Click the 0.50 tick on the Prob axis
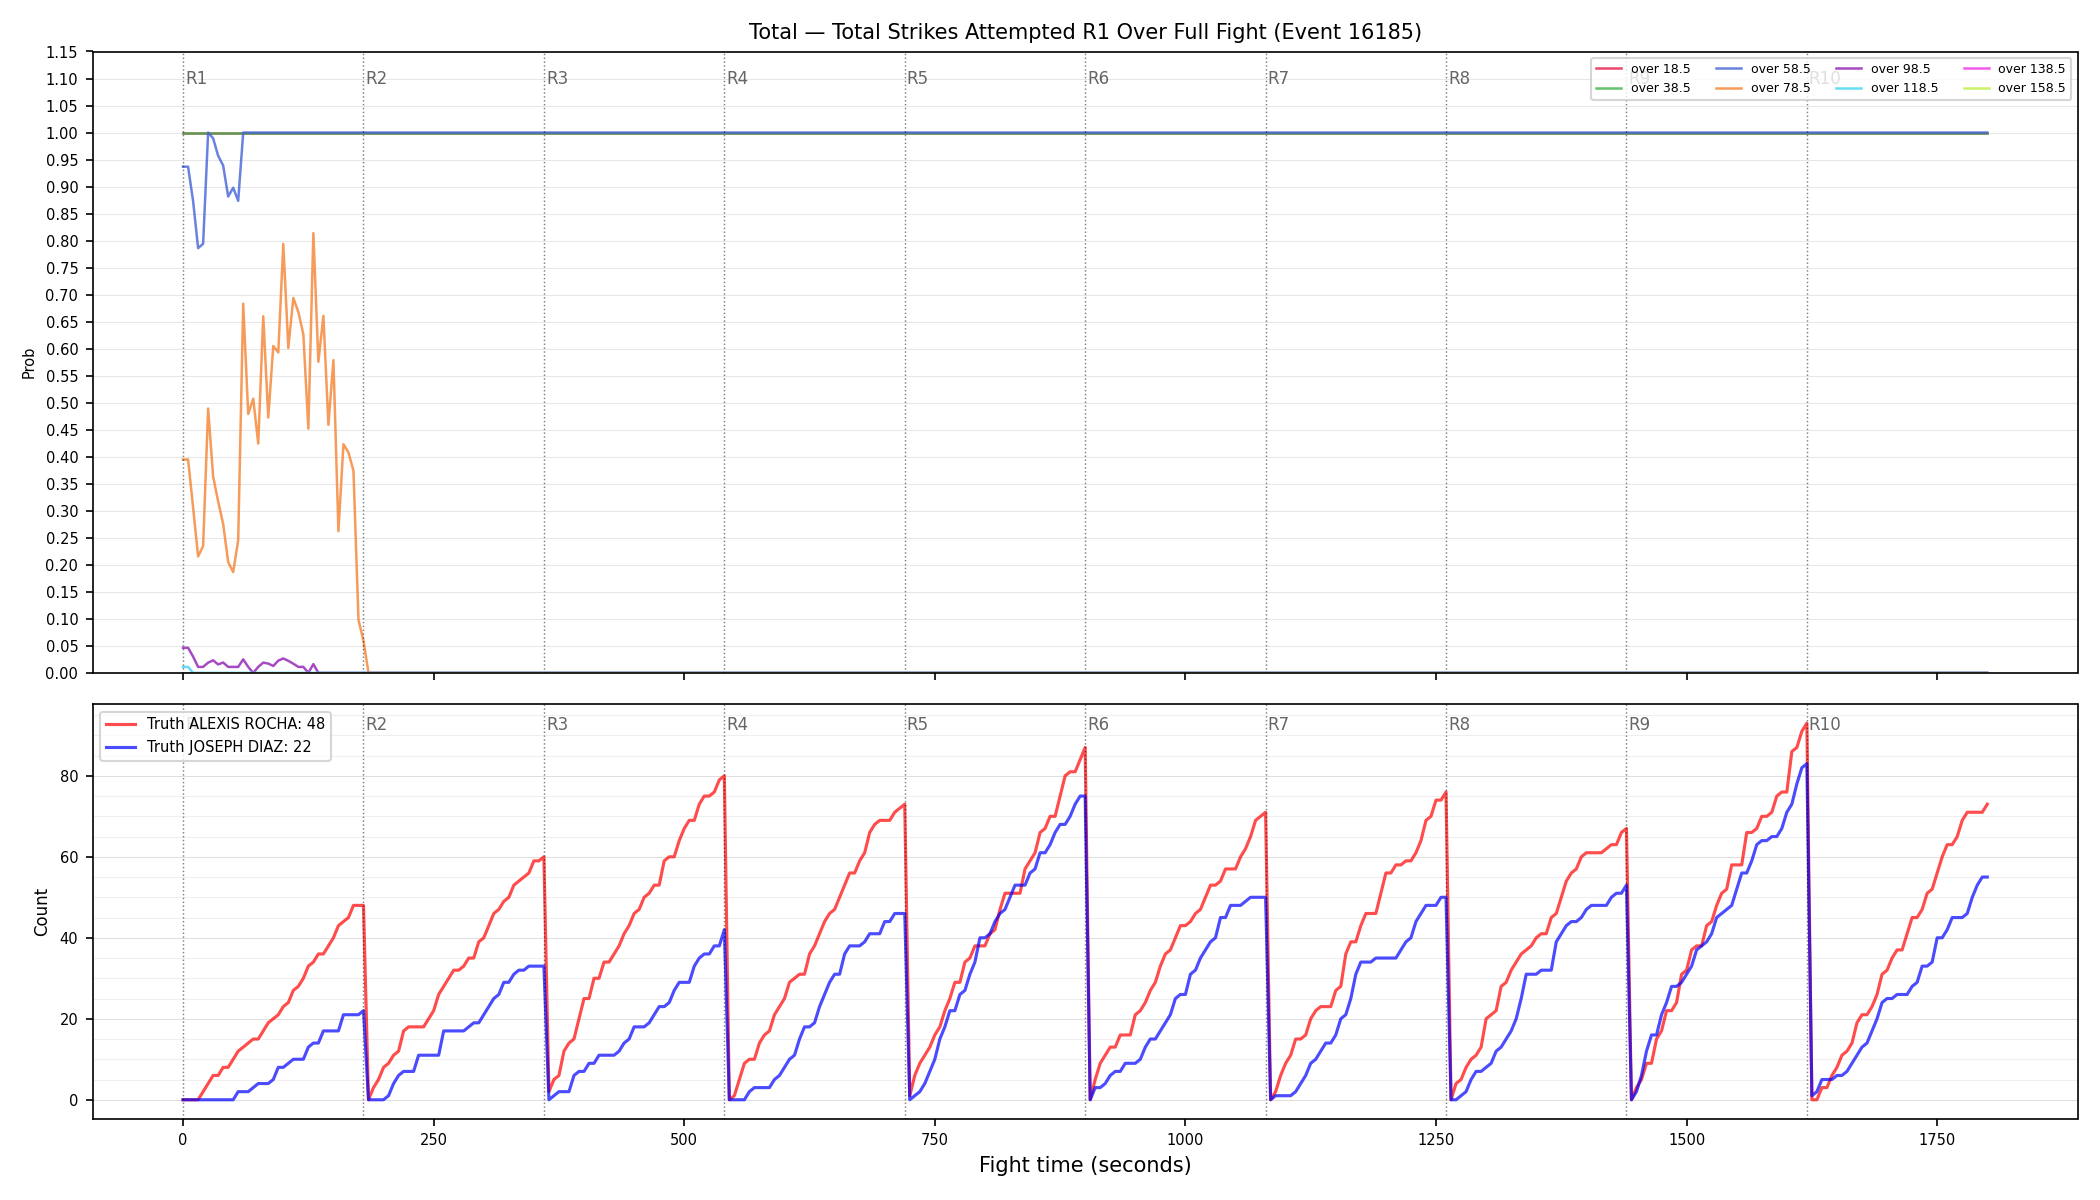 (x=61, y=403)
